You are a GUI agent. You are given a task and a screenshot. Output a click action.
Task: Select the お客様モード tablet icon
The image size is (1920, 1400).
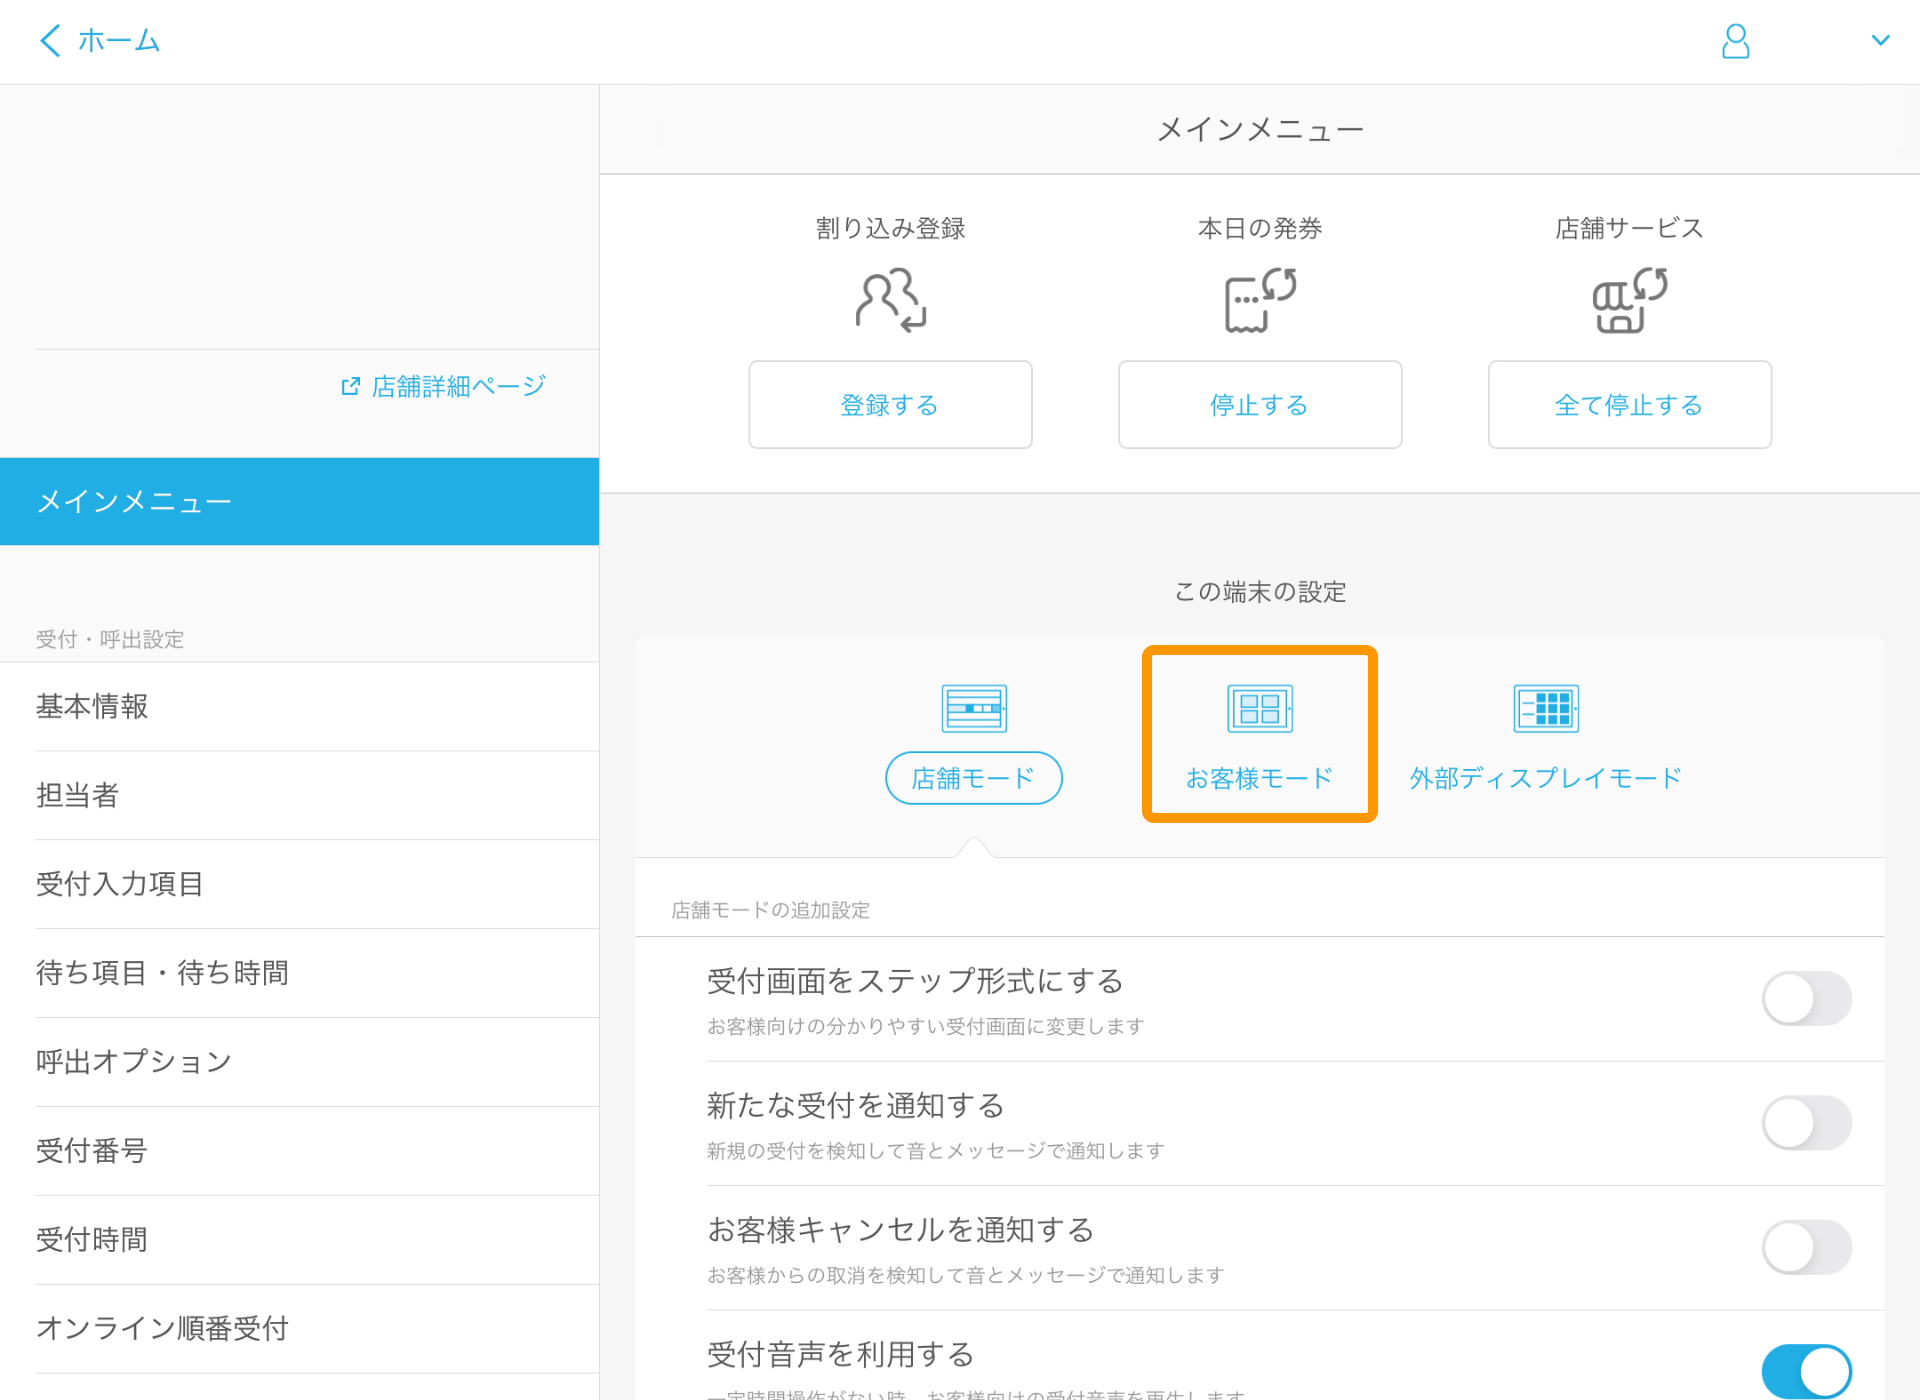(x=1258, y=707)
